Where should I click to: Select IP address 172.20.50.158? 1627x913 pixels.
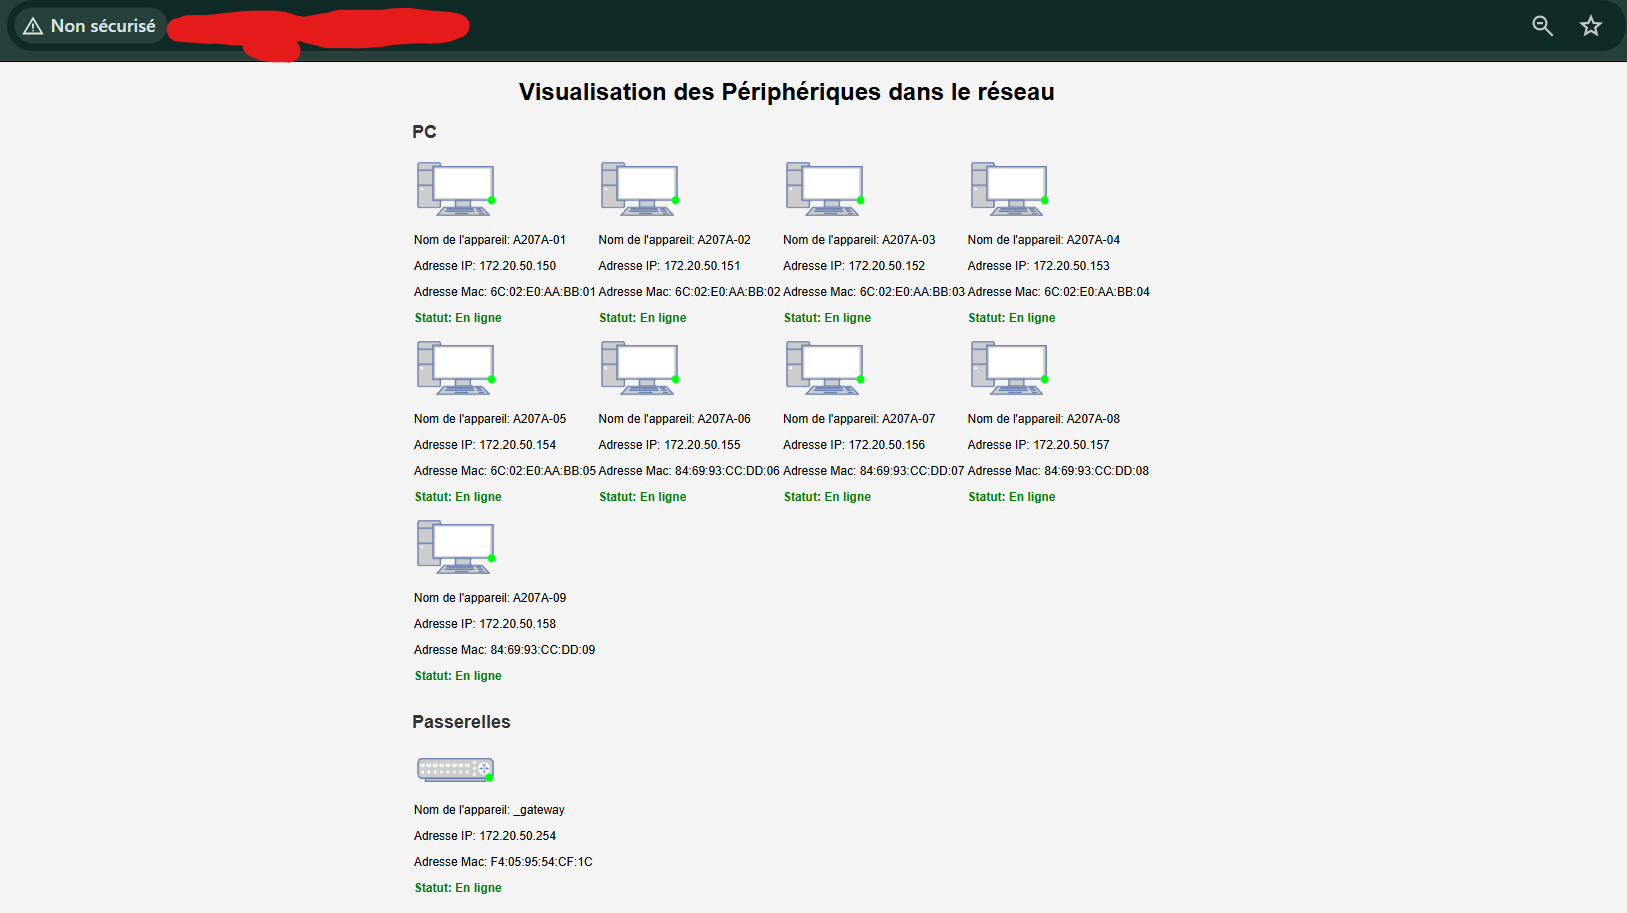coord(518,624)
